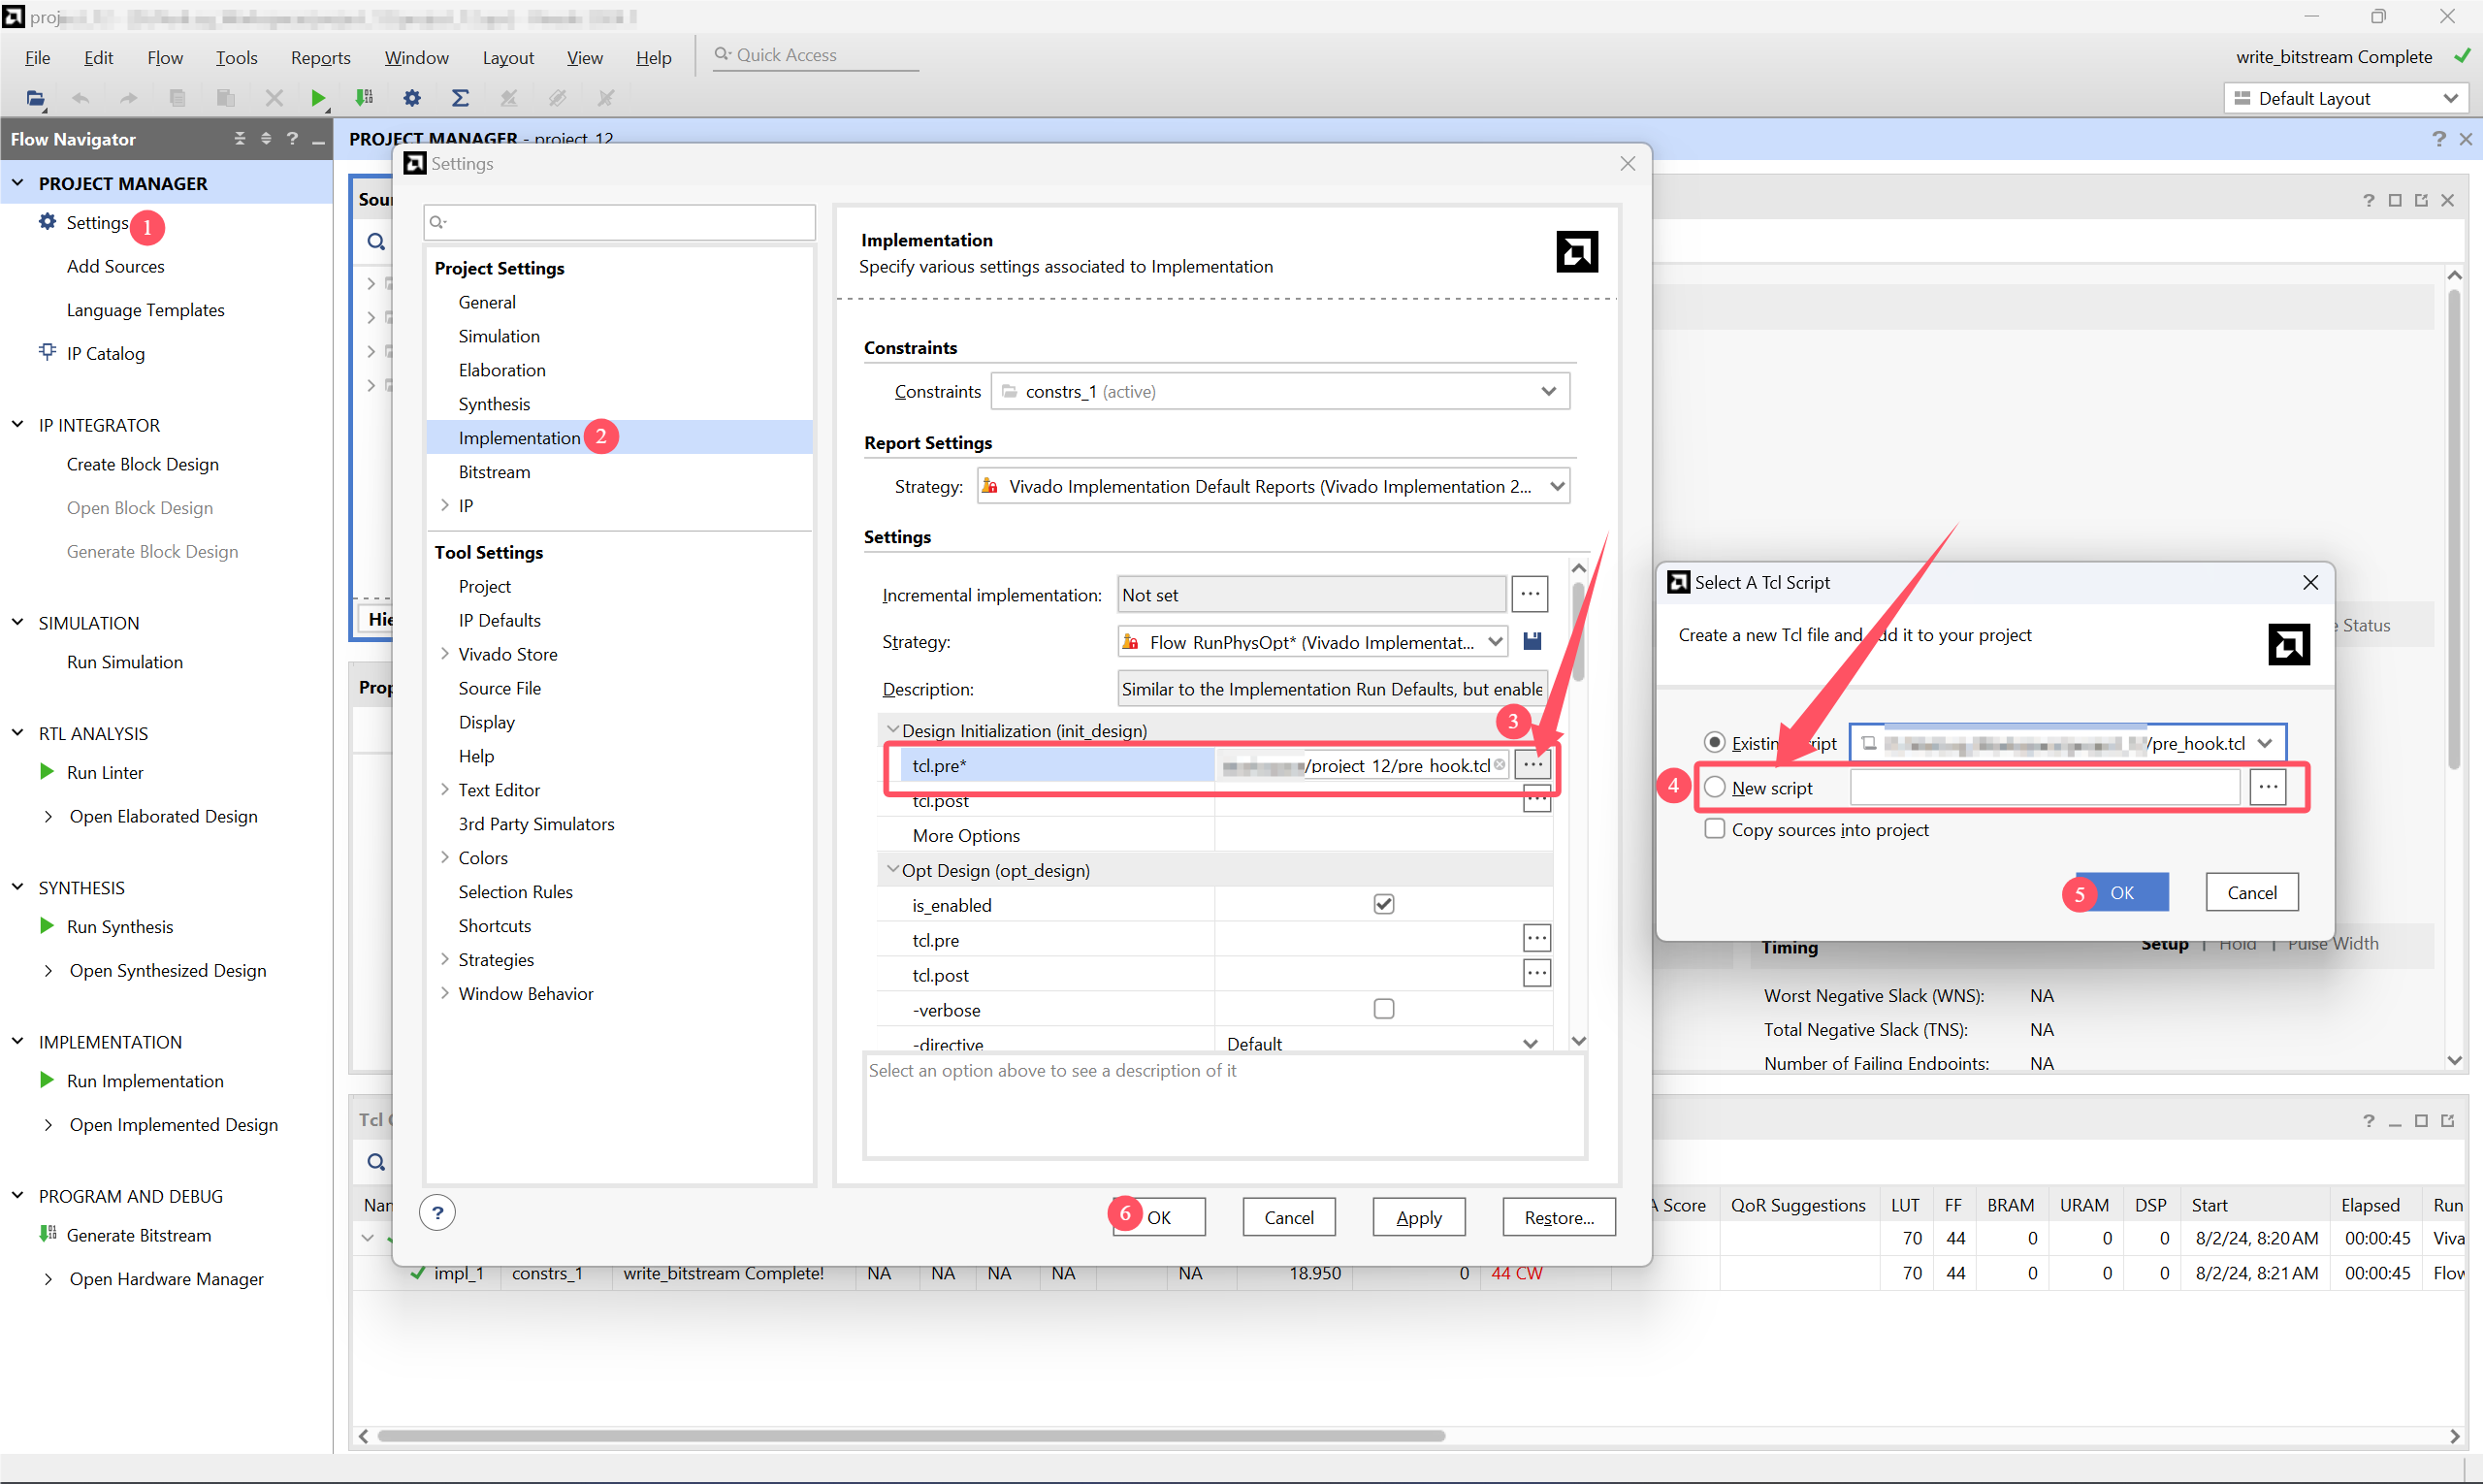Click Restore... in Settings dialog
Viewport: 2484px width, 1484px height.
(x=1558, y=1217)
